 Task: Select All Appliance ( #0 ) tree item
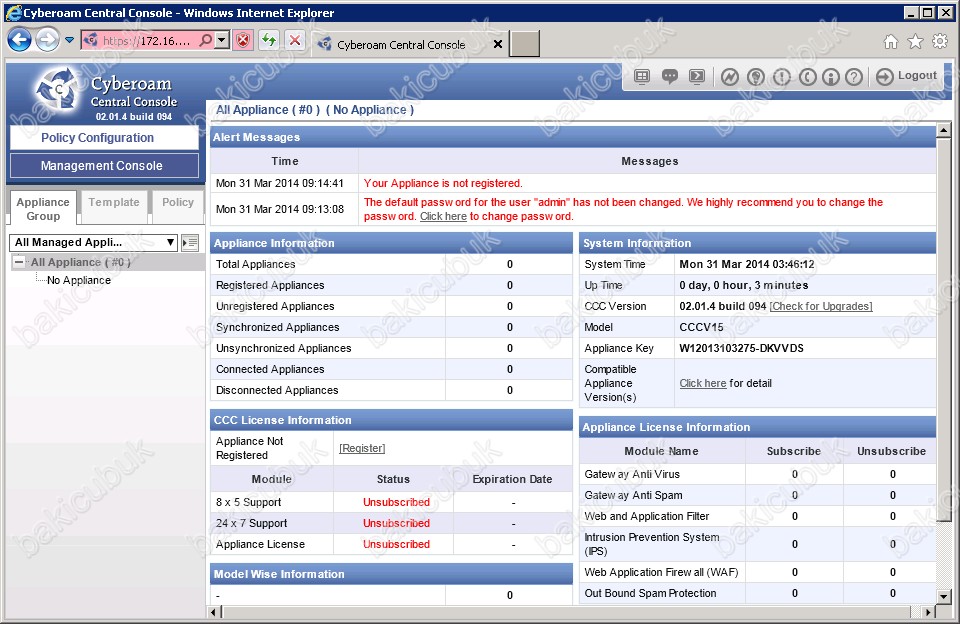point(81,262)
